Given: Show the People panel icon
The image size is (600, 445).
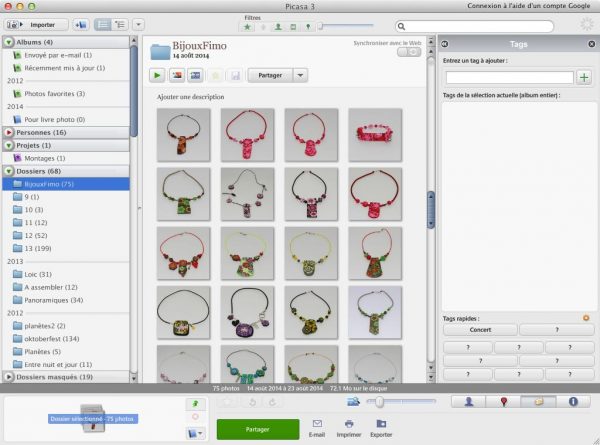Looking at the screenshot, I should click(468, 401).
